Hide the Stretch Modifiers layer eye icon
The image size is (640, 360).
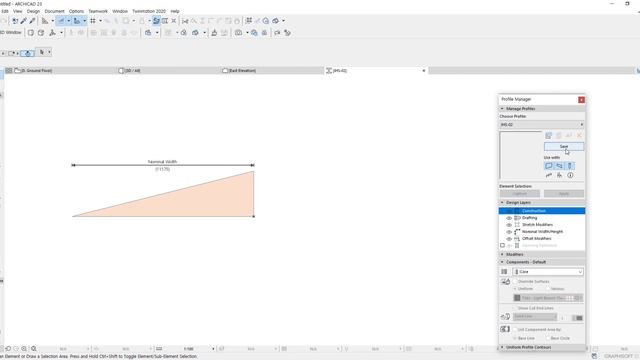click(509, 225)
